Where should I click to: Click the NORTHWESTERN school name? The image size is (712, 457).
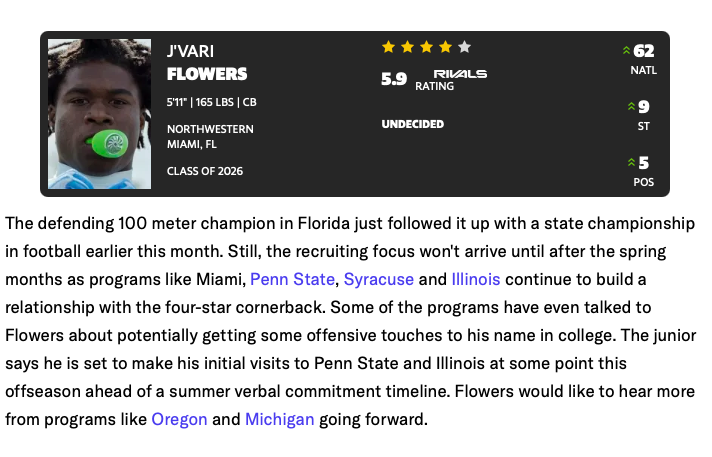(210, 129)
